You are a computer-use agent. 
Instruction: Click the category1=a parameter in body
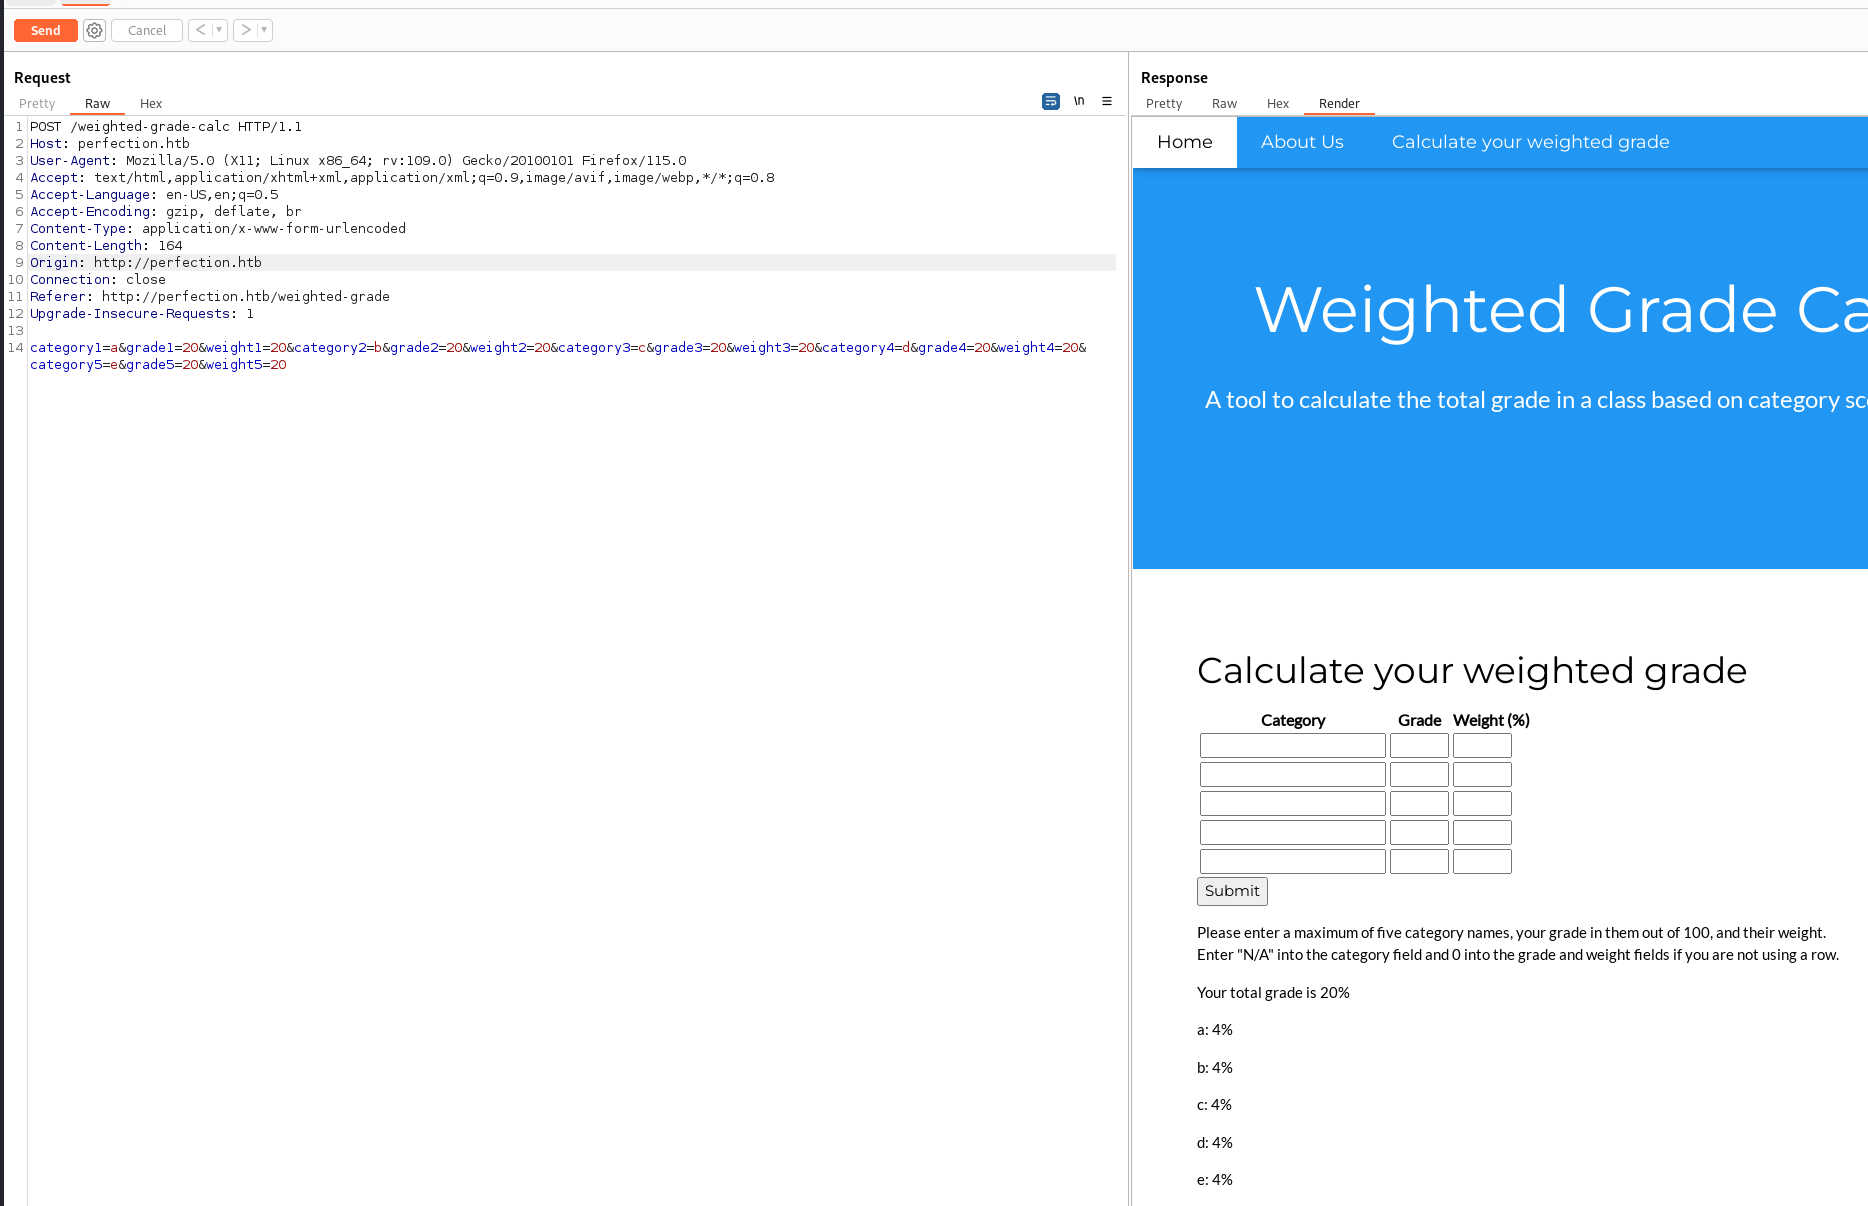point(74,348)
